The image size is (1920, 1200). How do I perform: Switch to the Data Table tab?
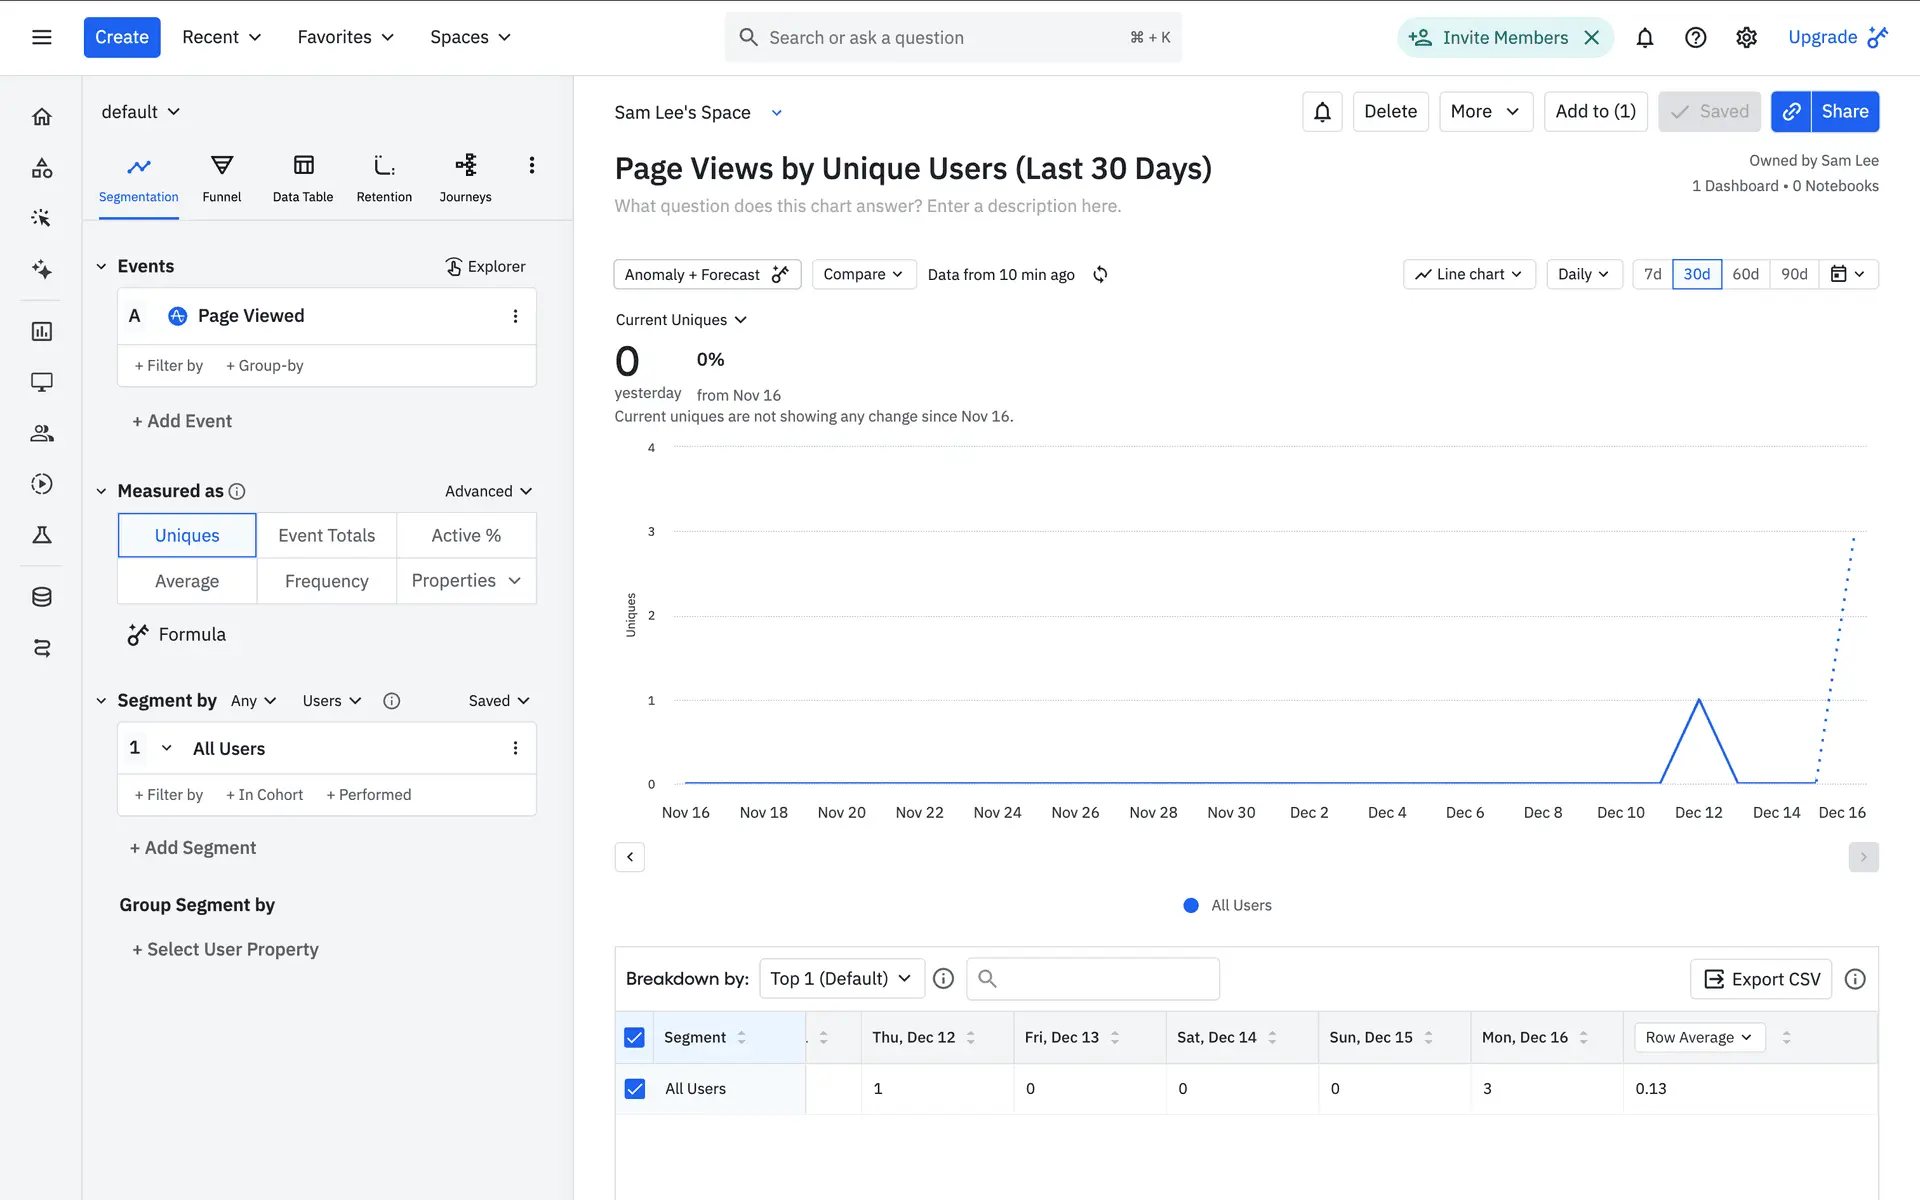tap(303, 178)
